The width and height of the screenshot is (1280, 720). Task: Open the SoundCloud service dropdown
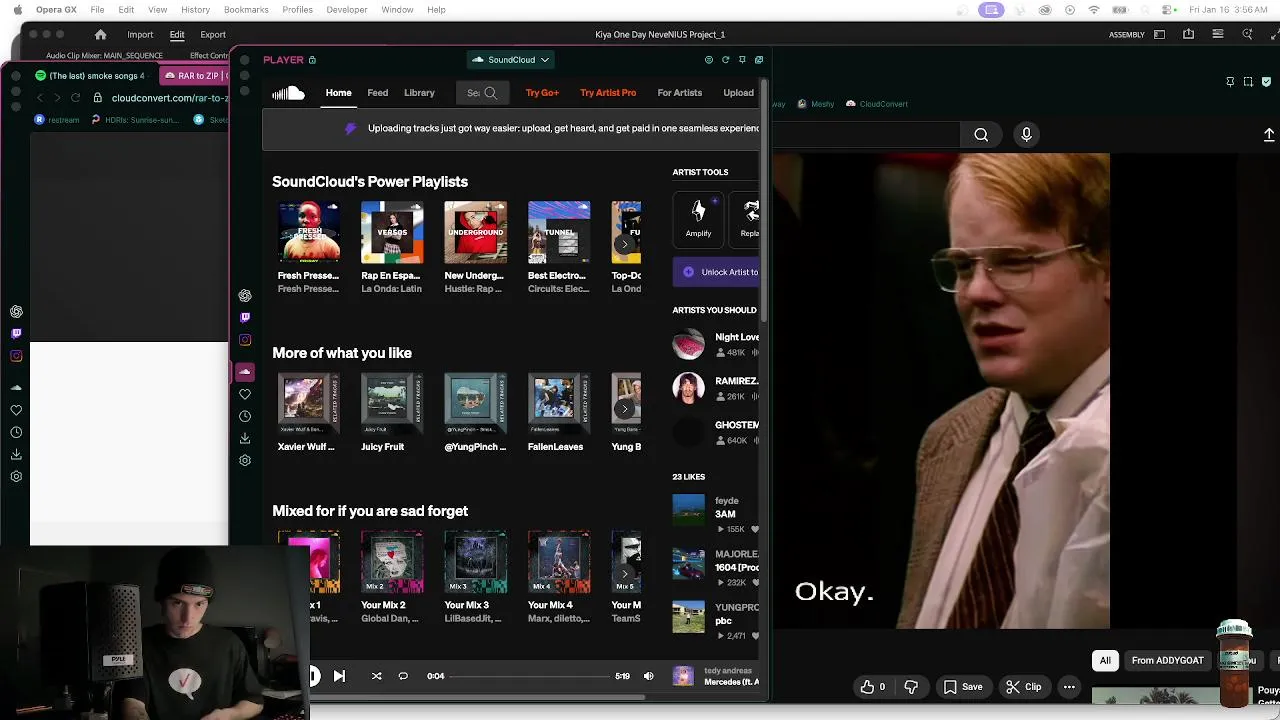tap(510, 60)
